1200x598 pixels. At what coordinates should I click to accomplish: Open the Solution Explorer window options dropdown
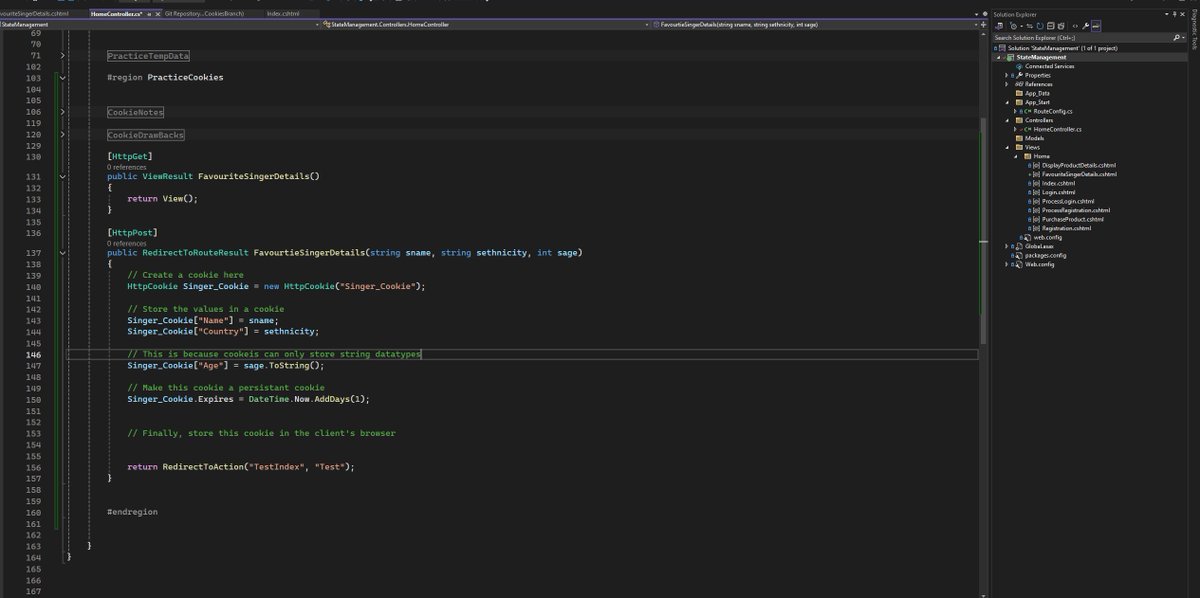[x=1167, y=14]
